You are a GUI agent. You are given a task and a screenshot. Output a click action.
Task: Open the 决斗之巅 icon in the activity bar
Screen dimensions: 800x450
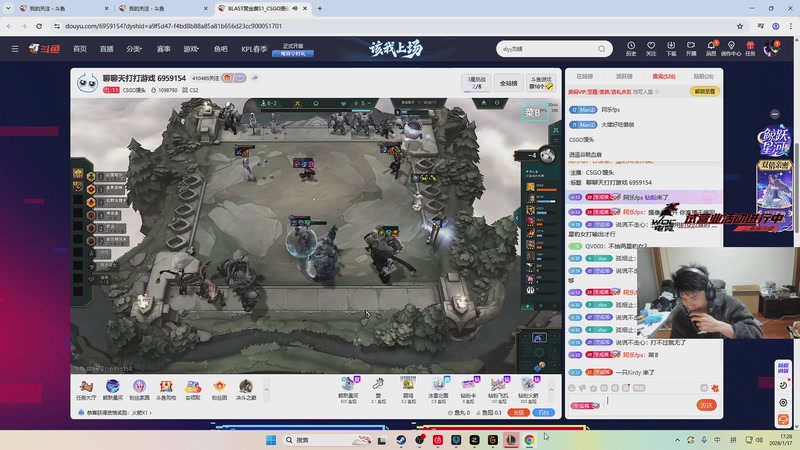pos(246,390)
